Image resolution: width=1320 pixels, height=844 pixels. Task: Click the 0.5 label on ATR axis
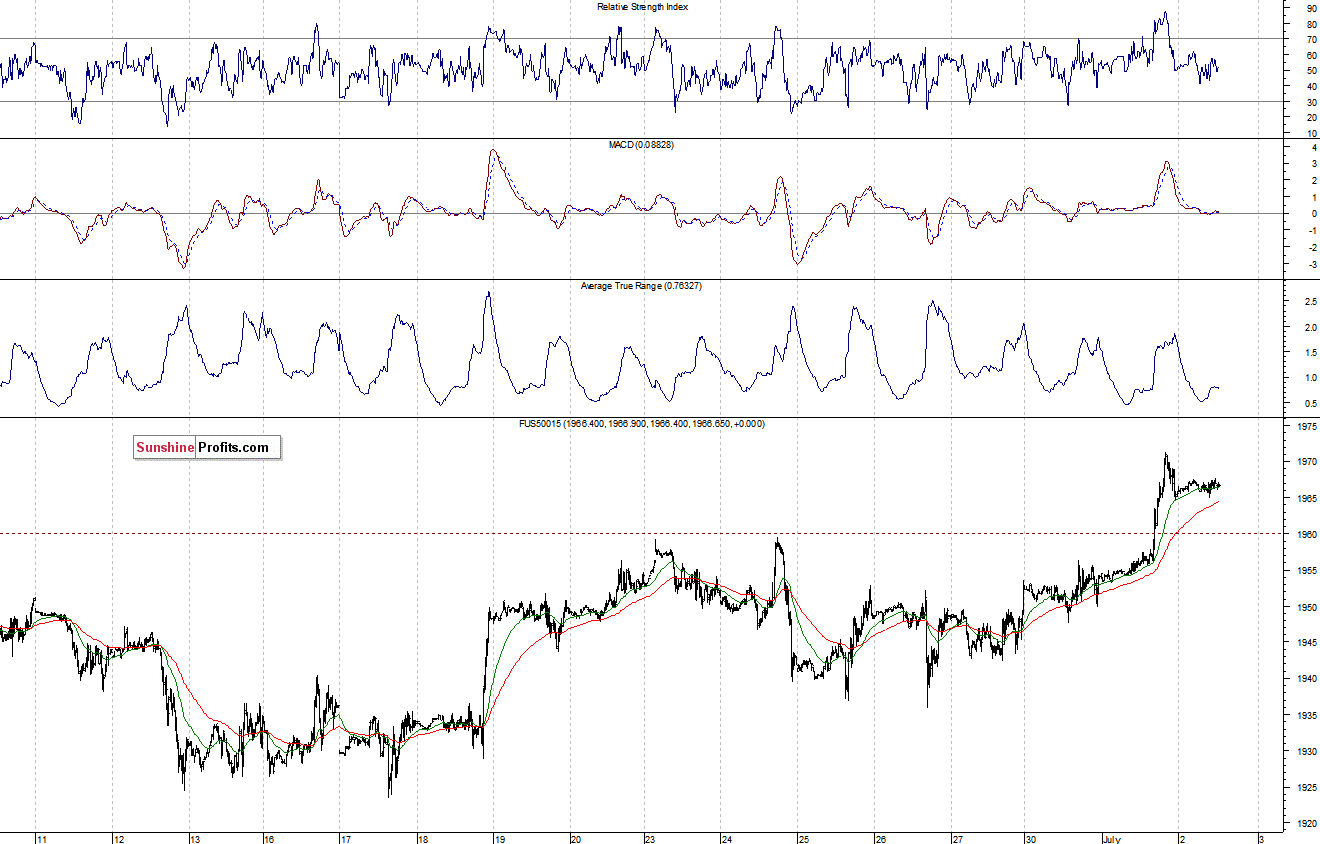pos(1310,404)
